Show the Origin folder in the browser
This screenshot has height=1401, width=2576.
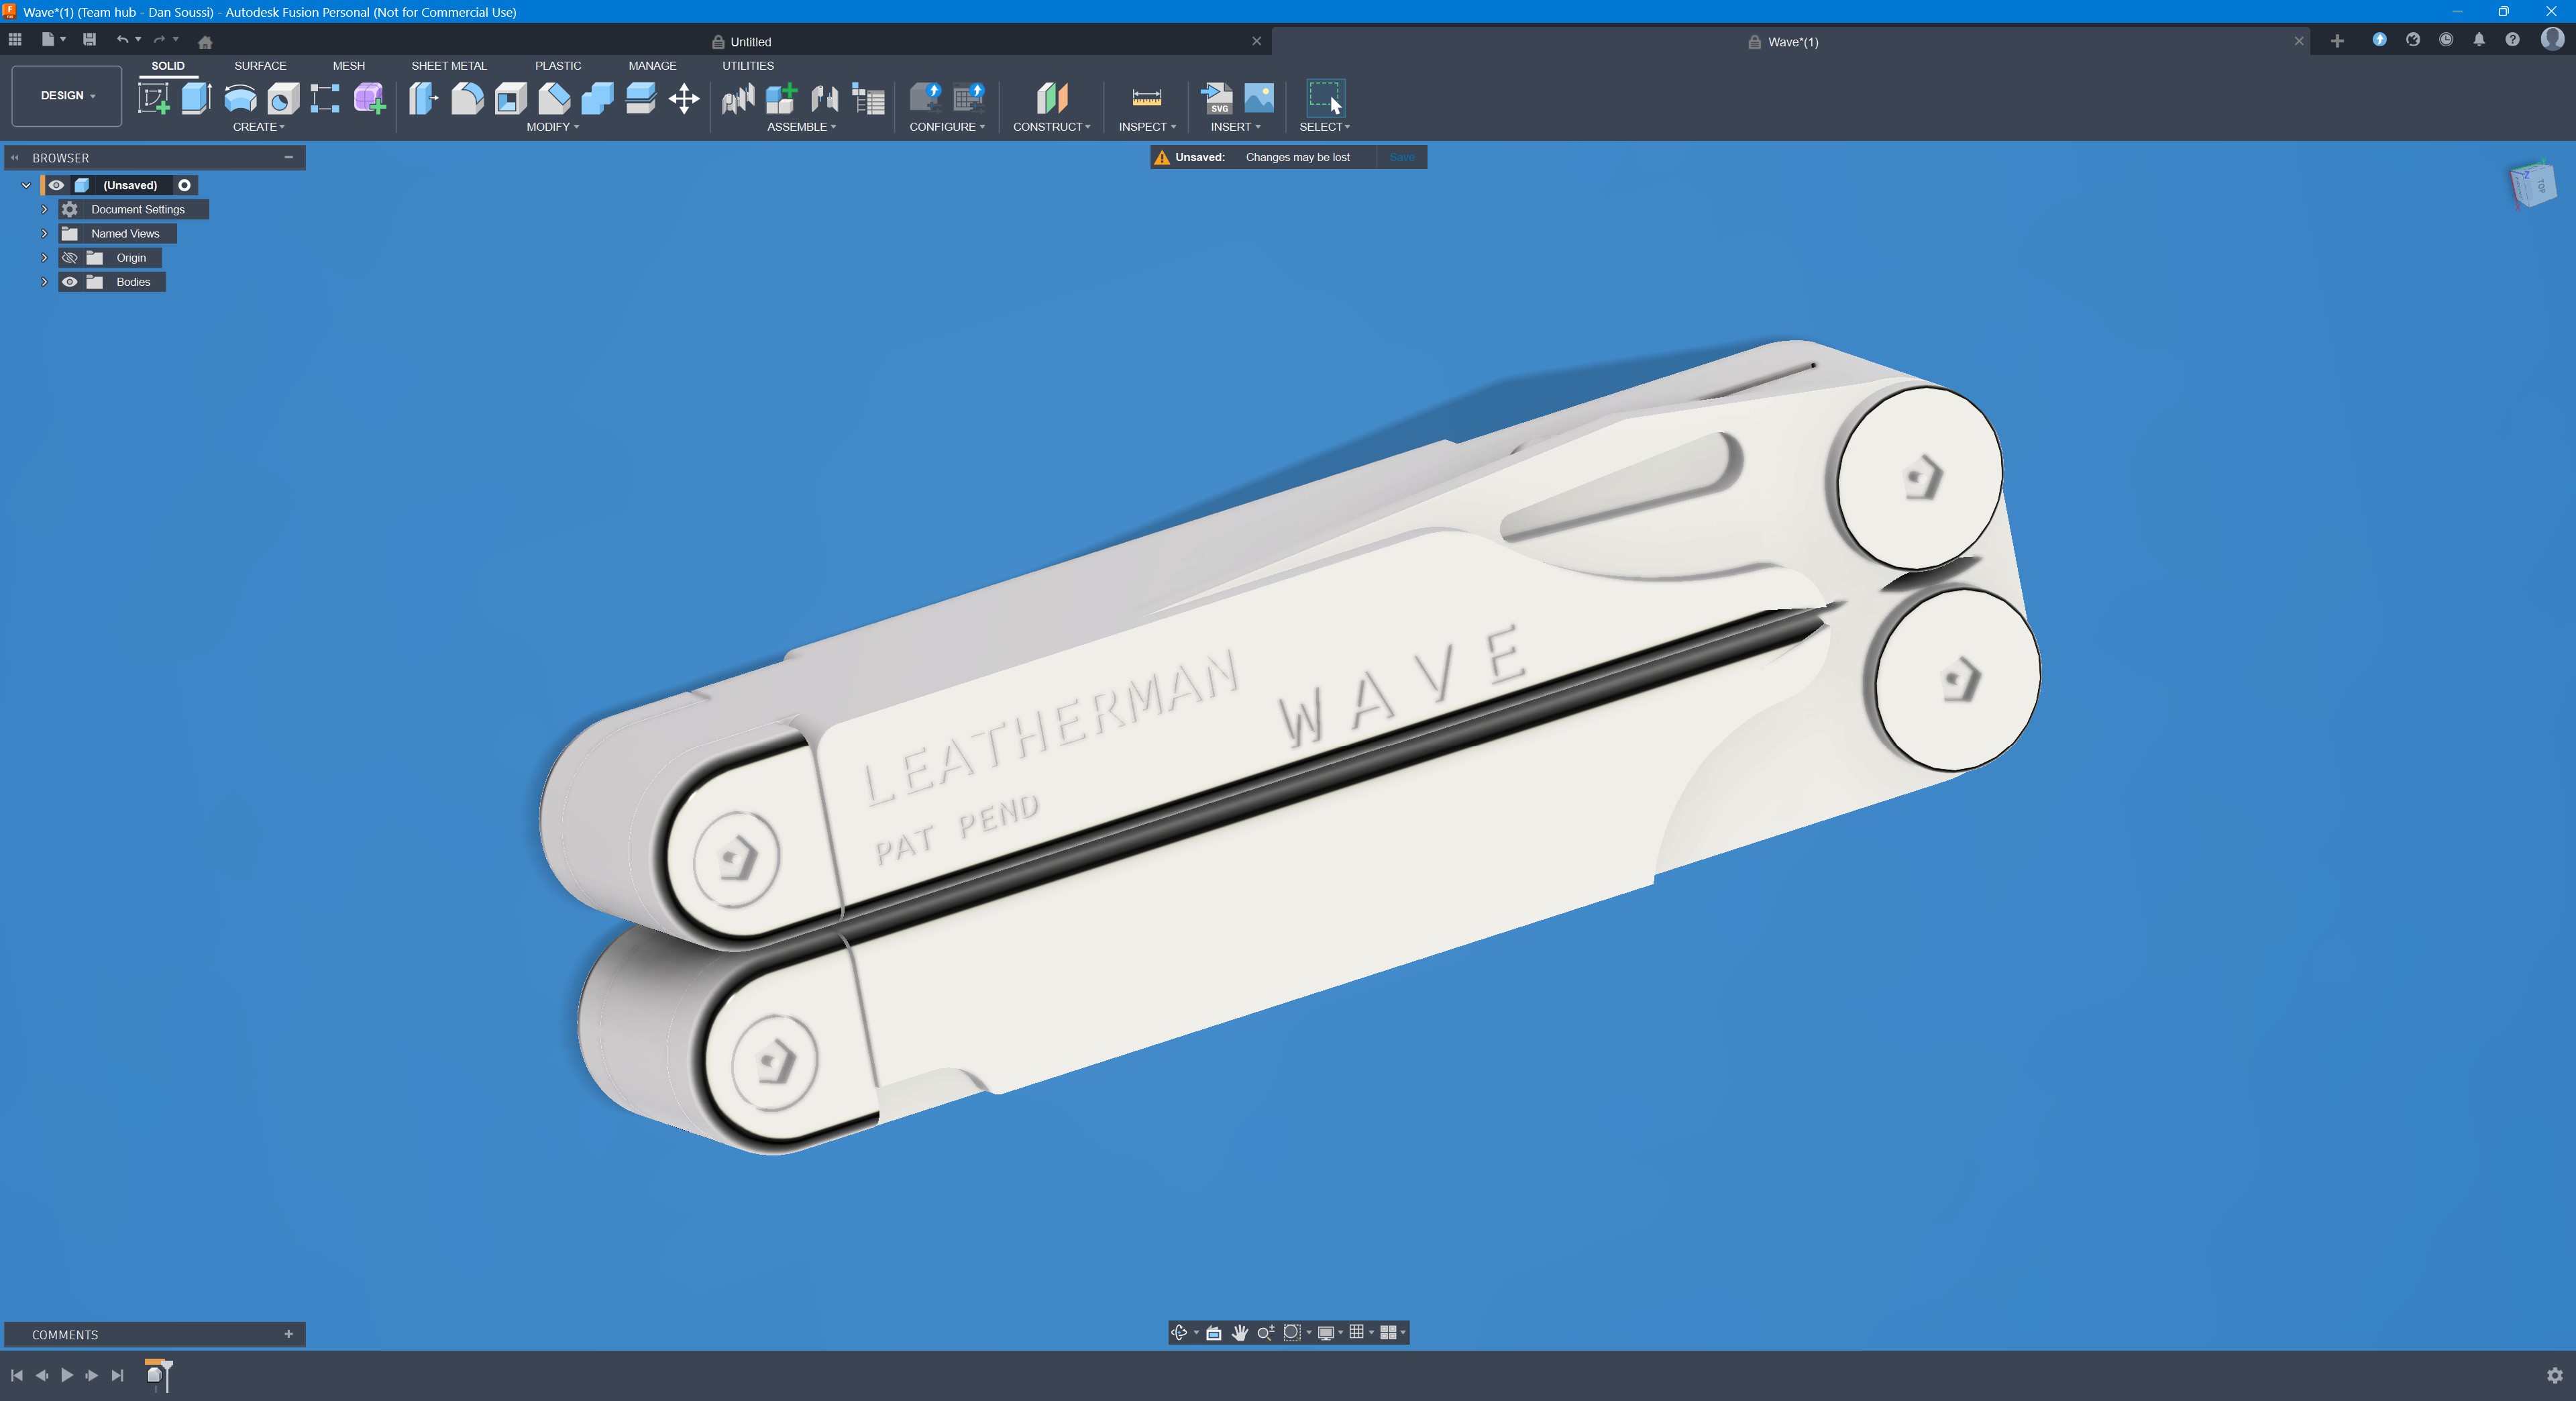[x=69, y=257]
